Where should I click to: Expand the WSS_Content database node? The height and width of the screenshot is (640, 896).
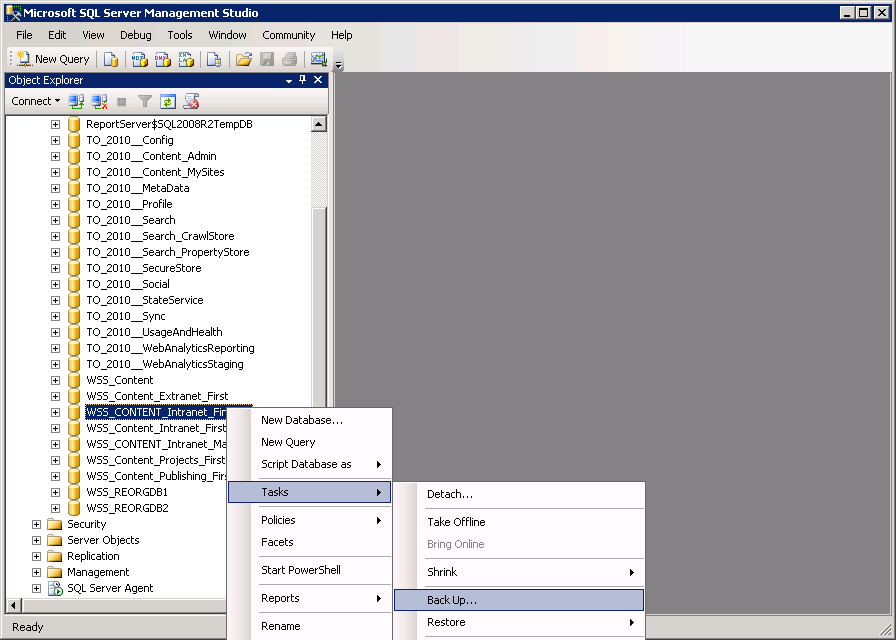56,380
